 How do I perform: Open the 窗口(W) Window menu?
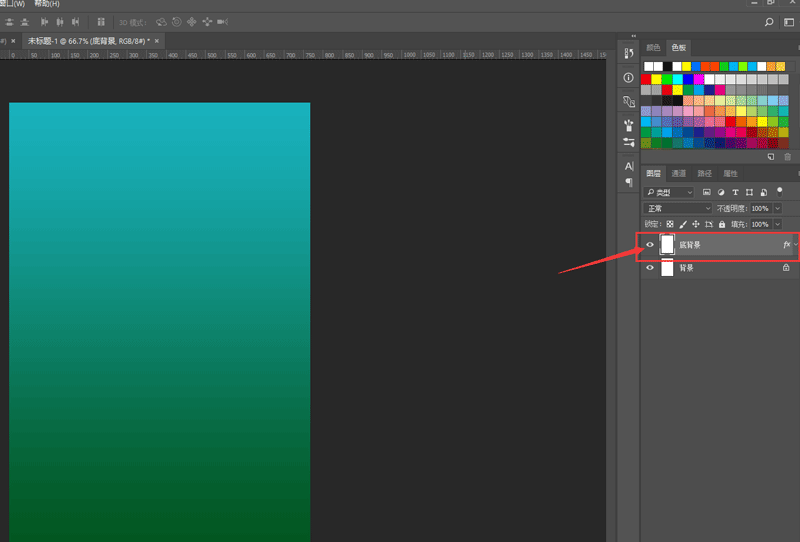pyautogui.click(x=13, y=4)
